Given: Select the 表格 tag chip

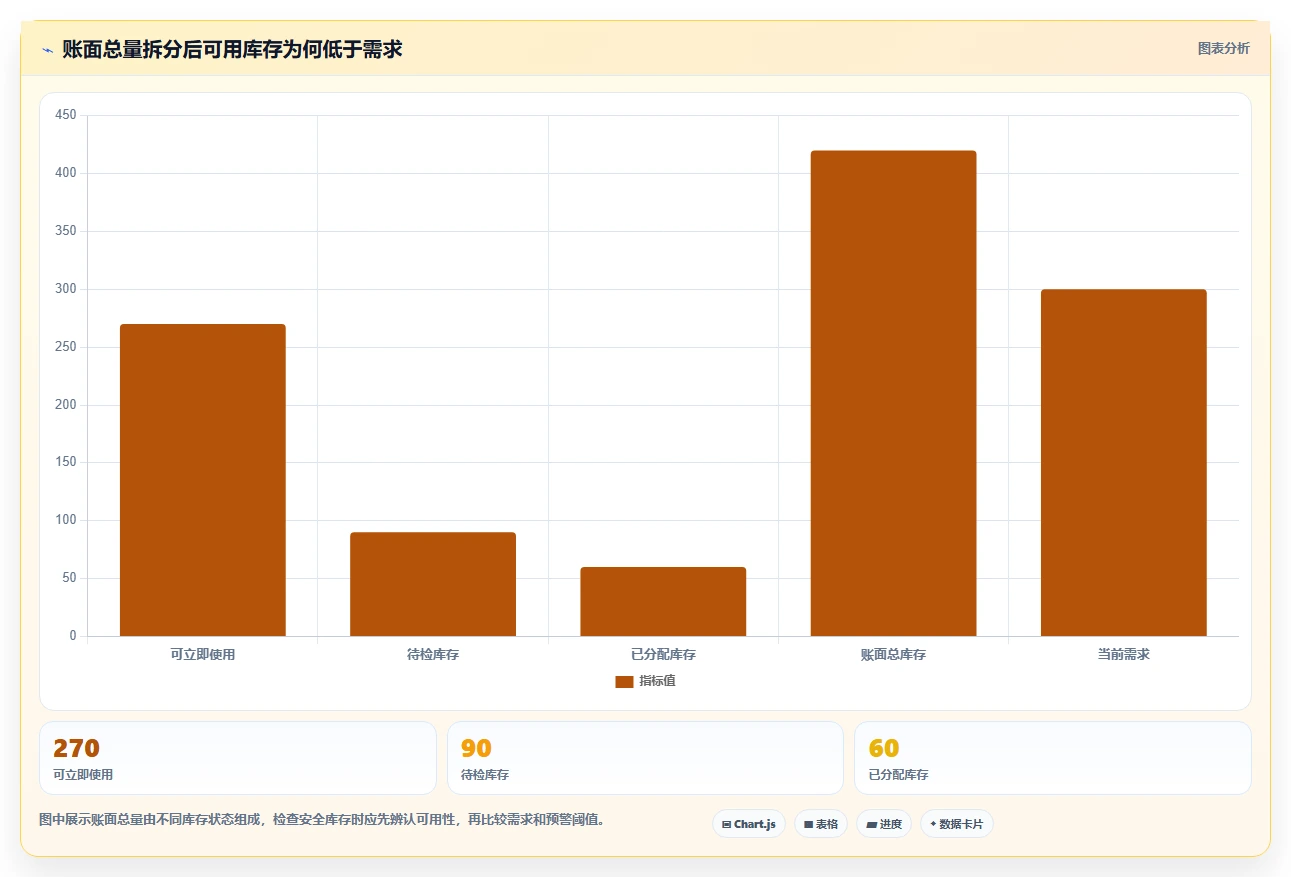Looking at the screenshot, I should (x=821, y=824).
